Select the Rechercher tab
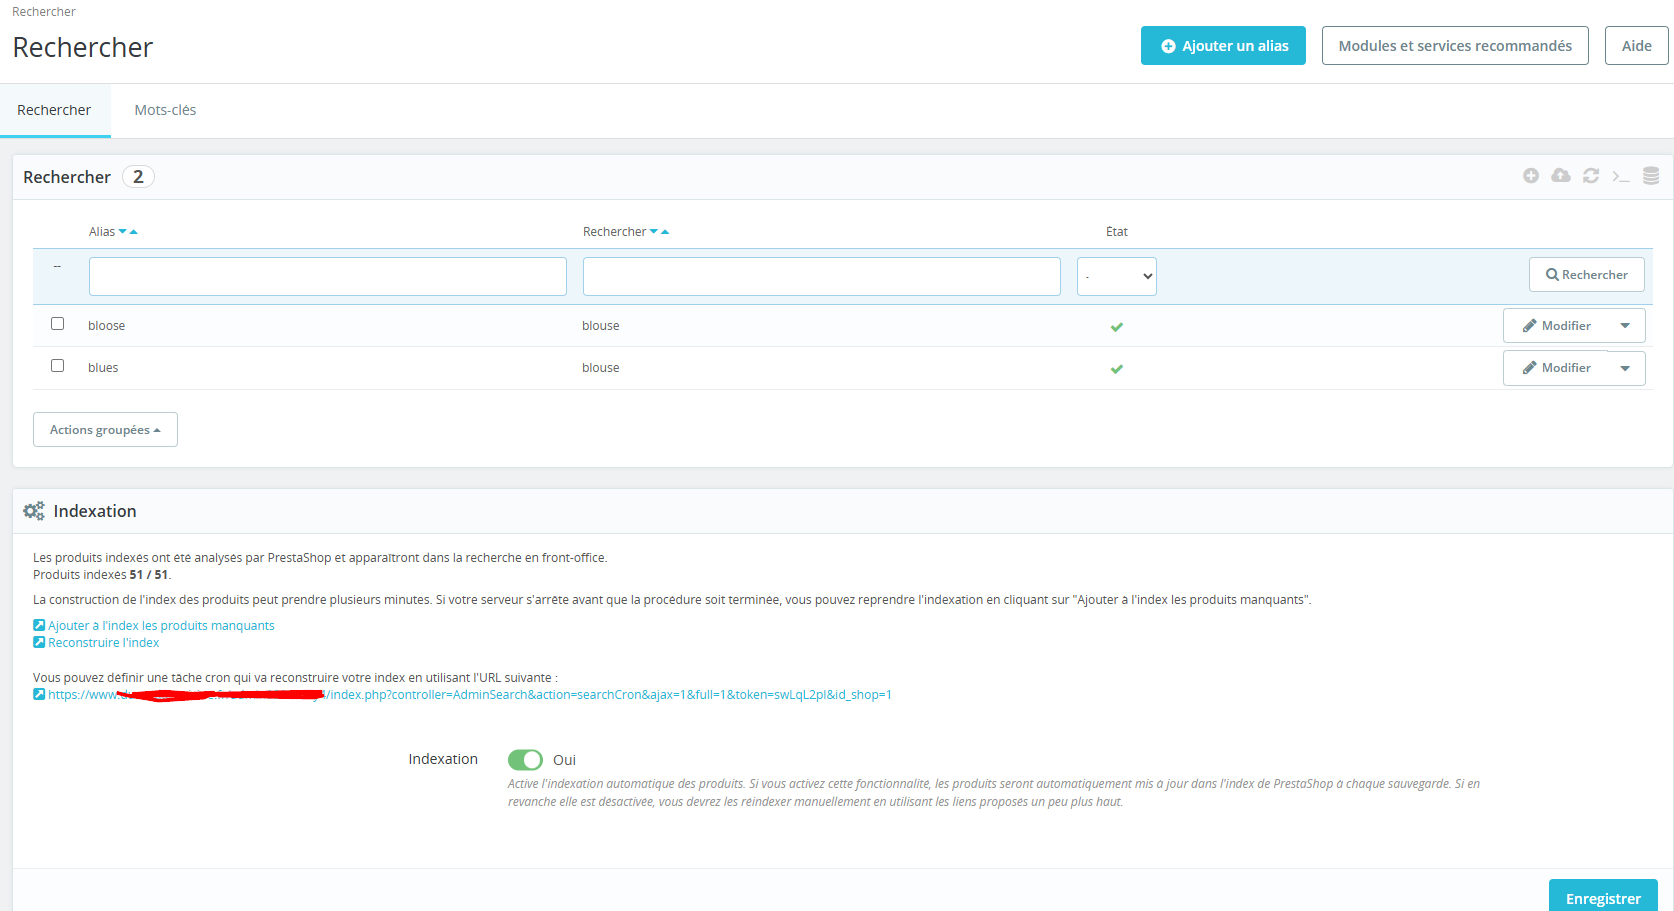Image resolution: width=1674 pixels, height=911 pixels. [x=54, y=110]
